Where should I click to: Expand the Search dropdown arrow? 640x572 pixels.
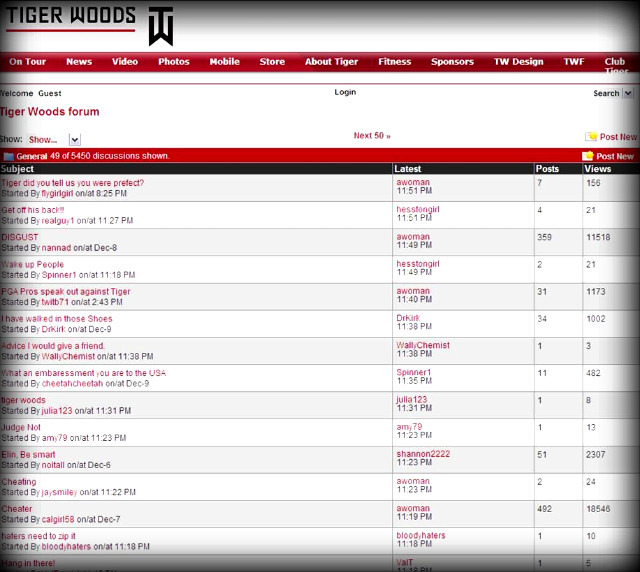click(x=628, y=93)
